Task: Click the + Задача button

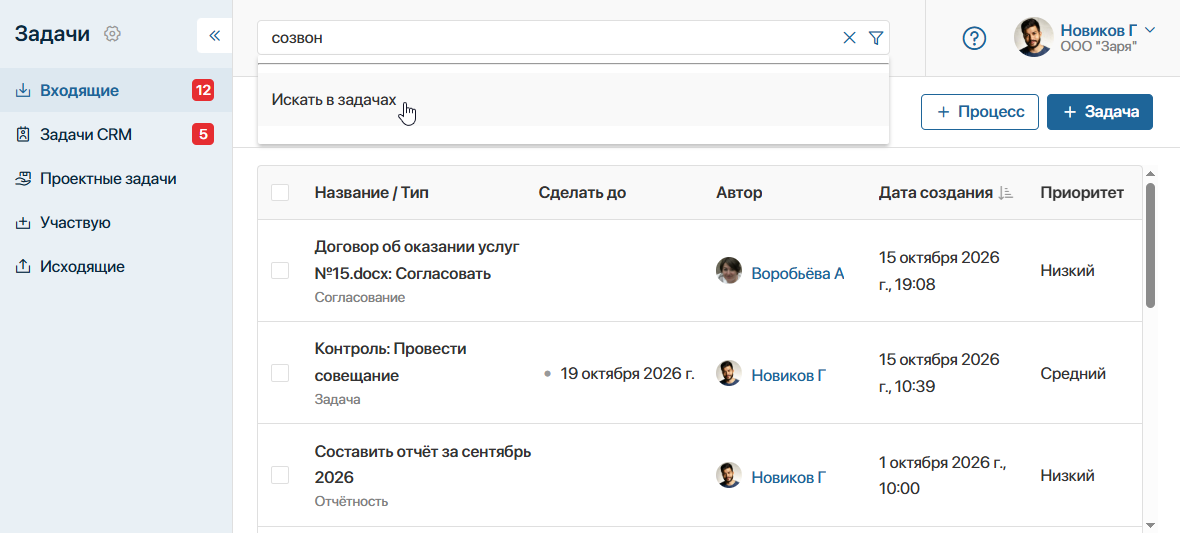Action: [x=1099, y=112]
